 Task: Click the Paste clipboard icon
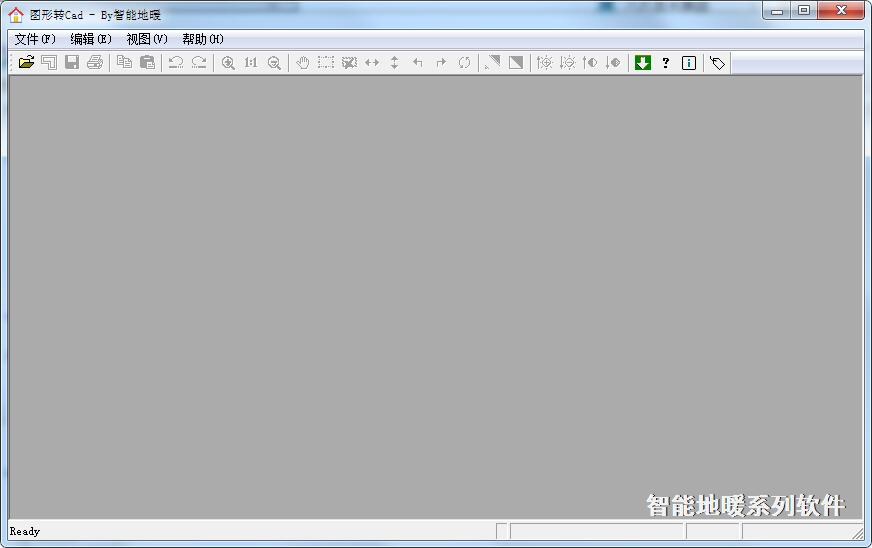coord(147,62)
